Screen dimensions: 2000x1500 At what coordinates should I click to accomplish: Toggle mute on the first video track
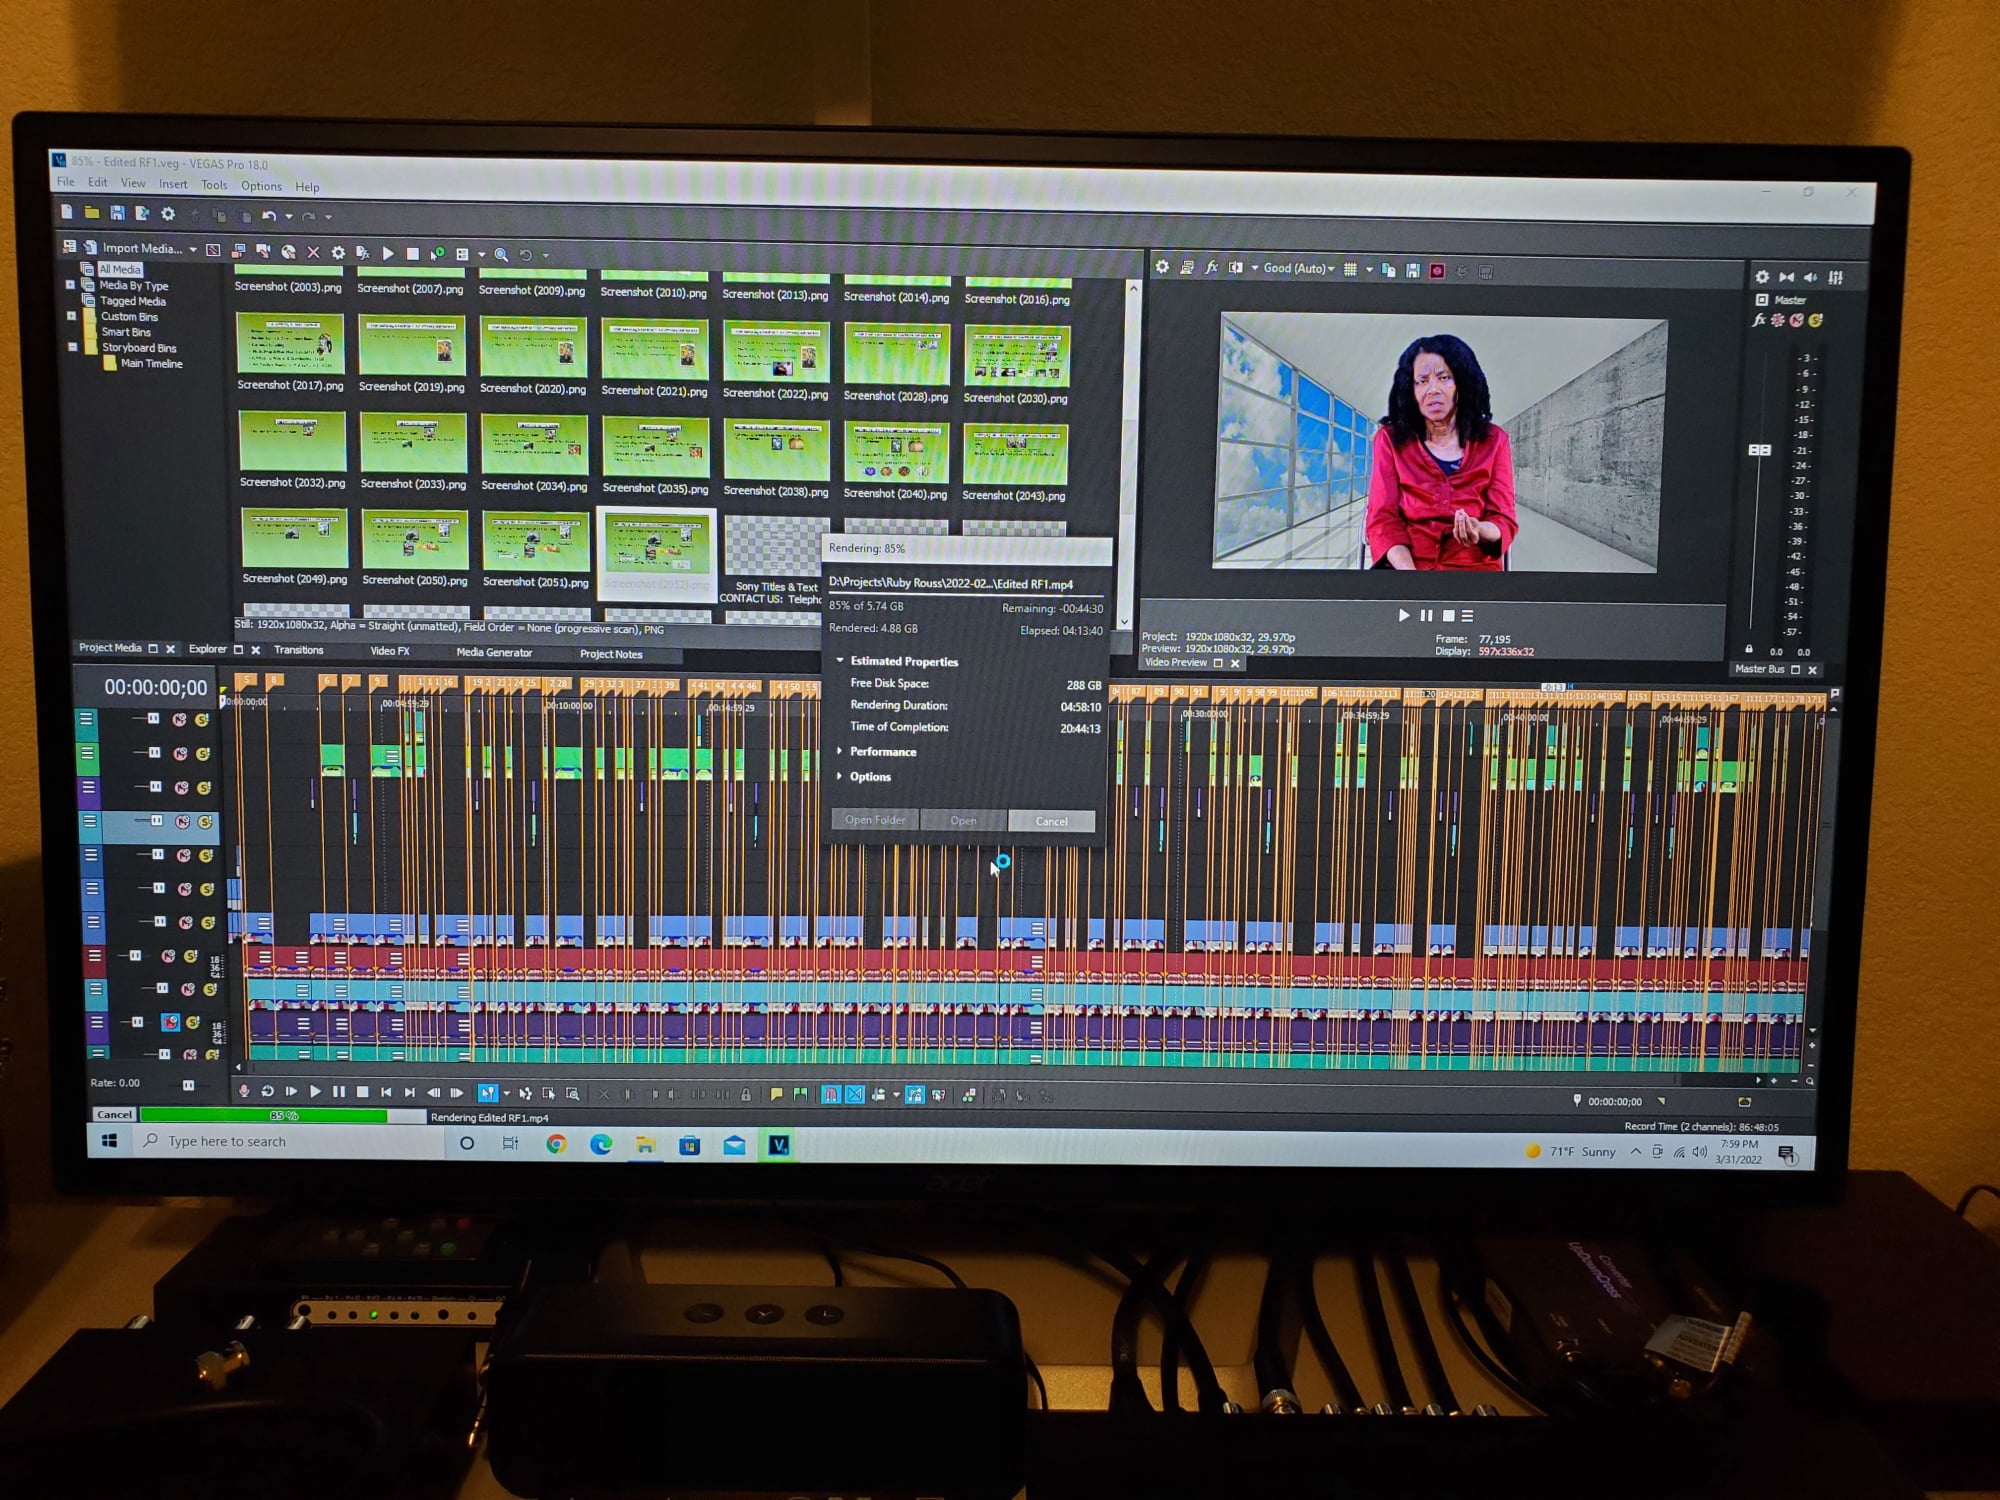(x=179, y=719)
